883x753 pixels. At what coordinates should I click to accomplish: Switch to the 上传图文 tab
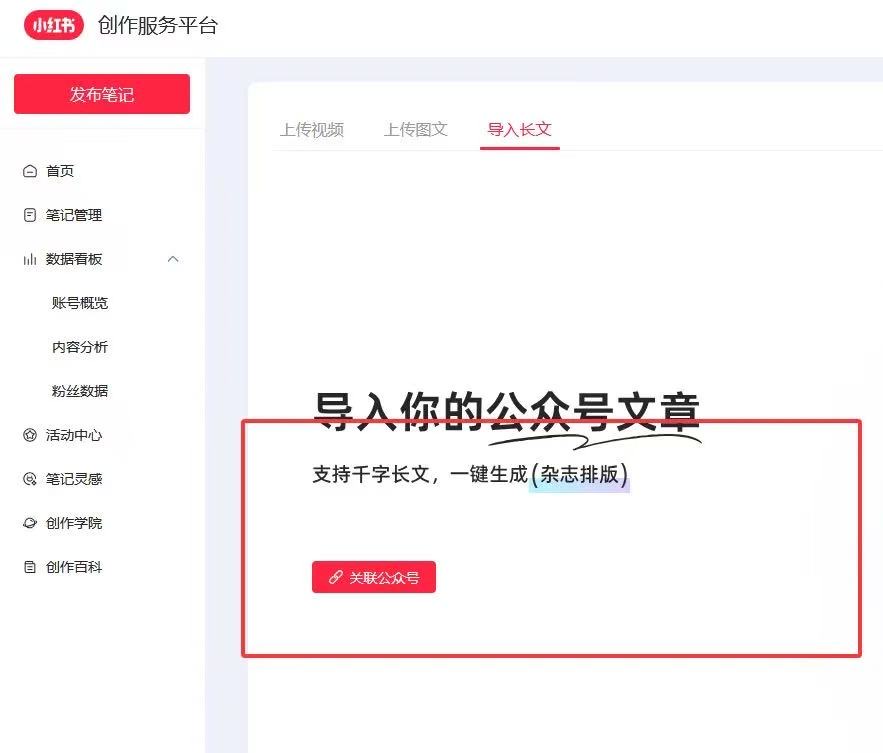416,130
